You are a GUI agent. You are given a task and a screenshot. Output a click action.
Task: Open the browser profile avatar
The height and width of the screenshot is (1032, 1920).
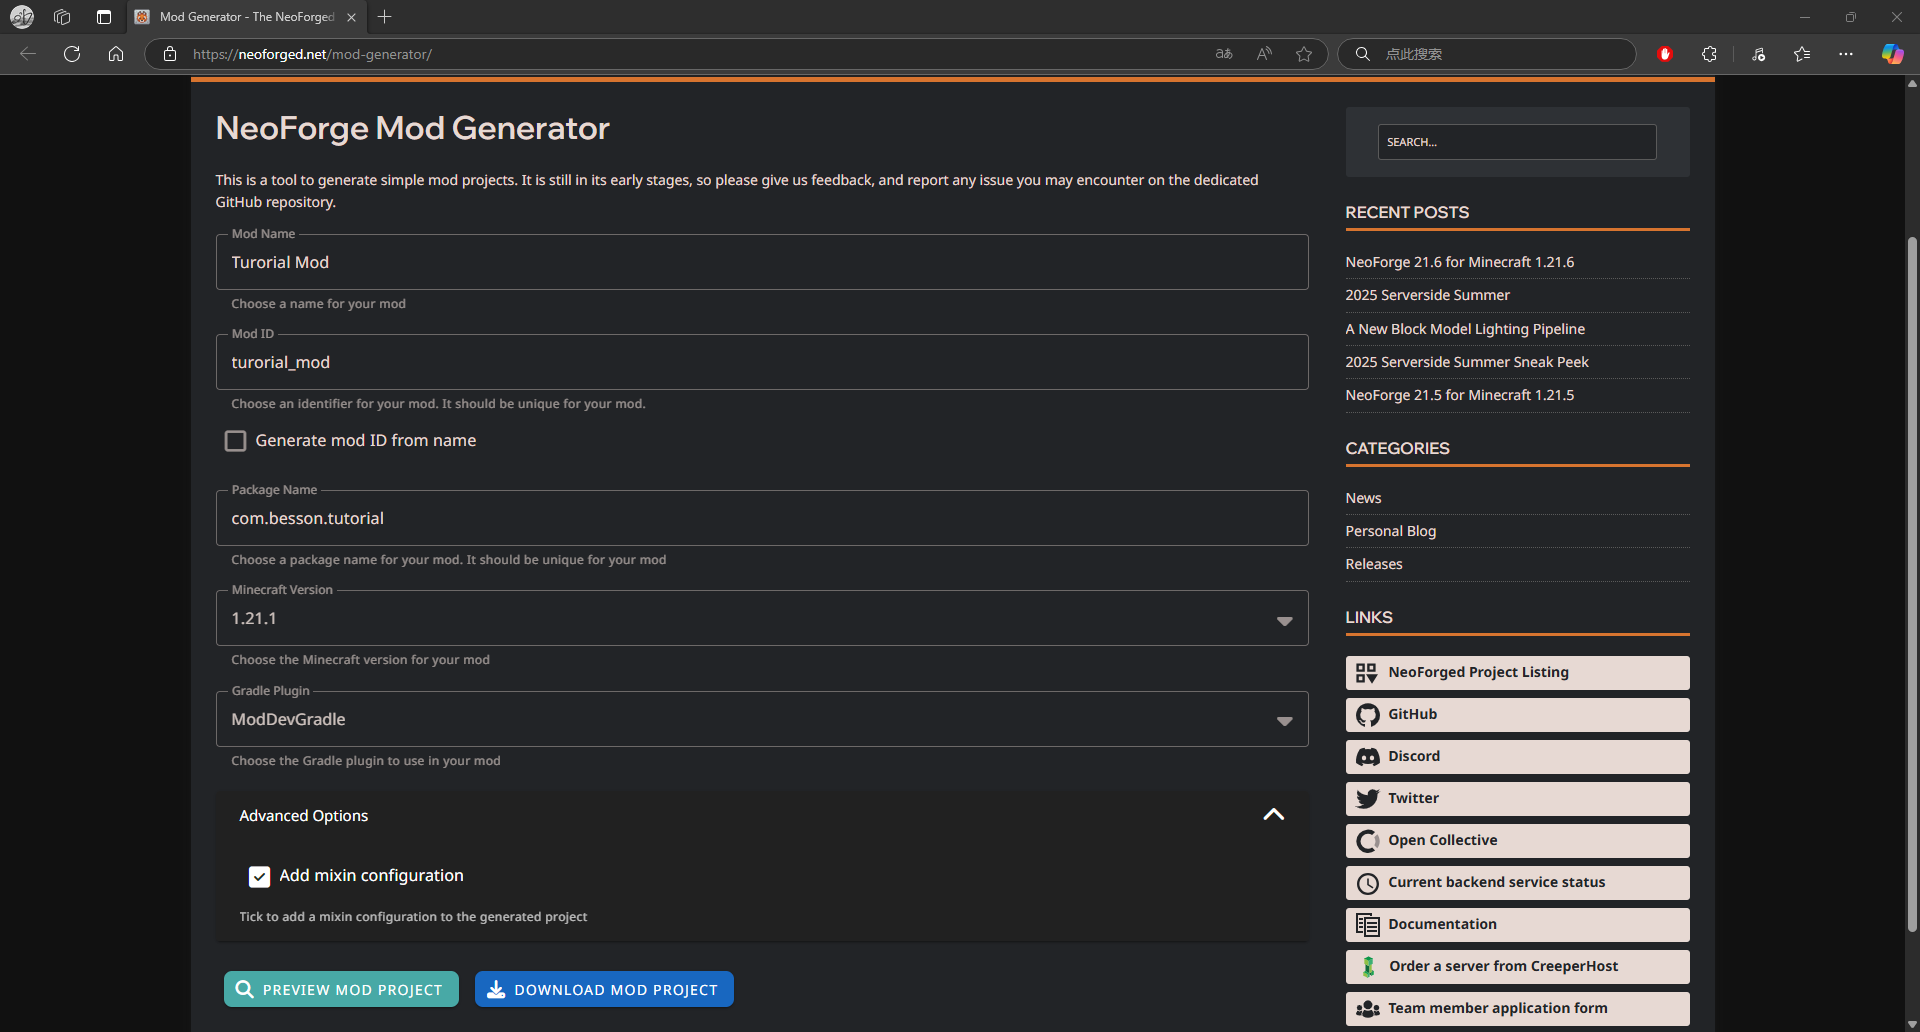[22, 17]
